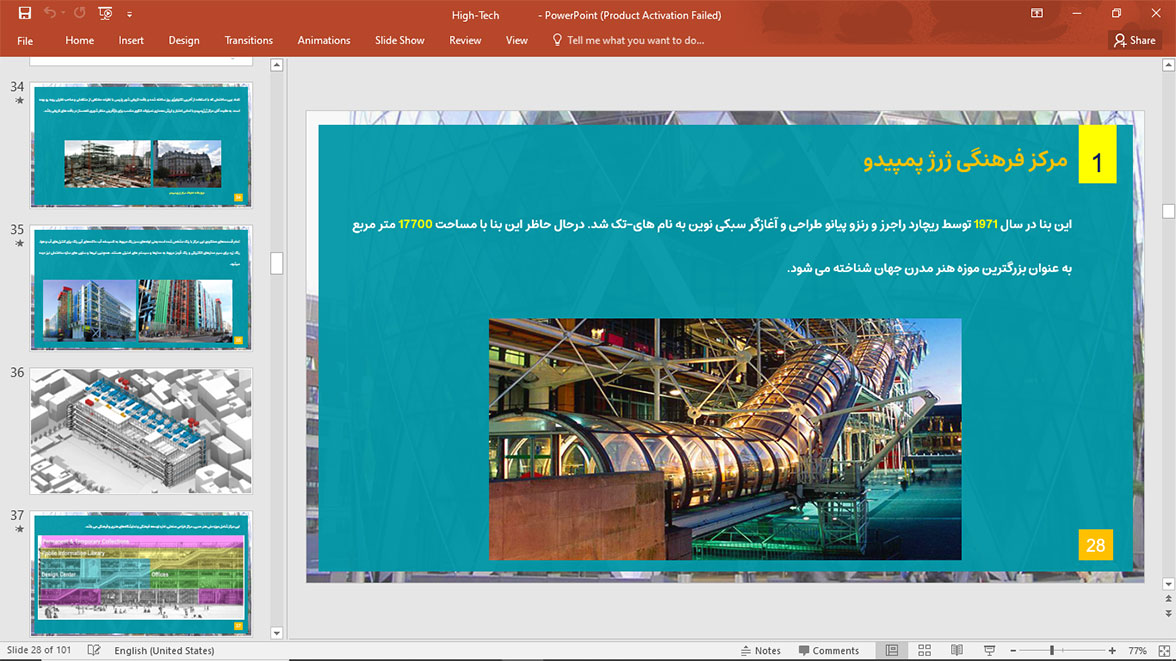Switch to Reading View

coord(957,650)
